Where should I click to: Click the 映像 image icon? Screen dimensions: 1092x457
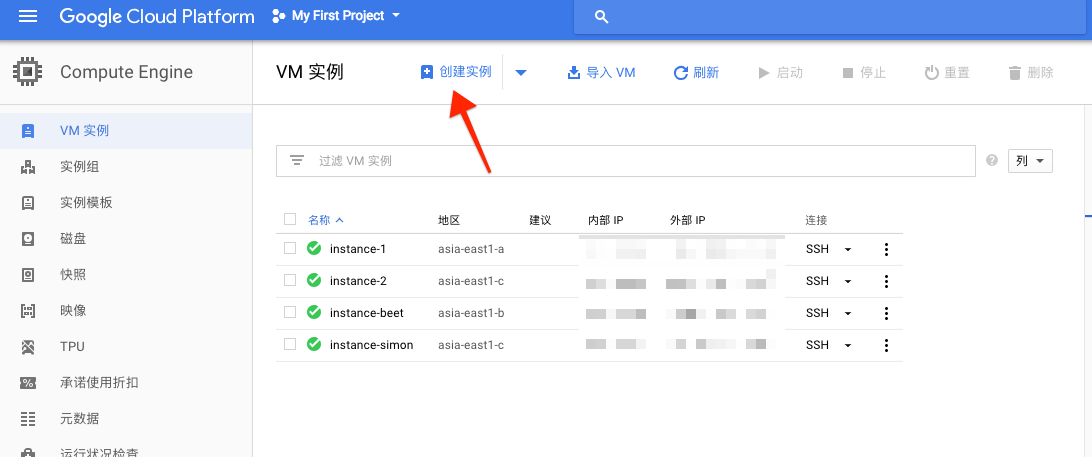click(28, 311)
